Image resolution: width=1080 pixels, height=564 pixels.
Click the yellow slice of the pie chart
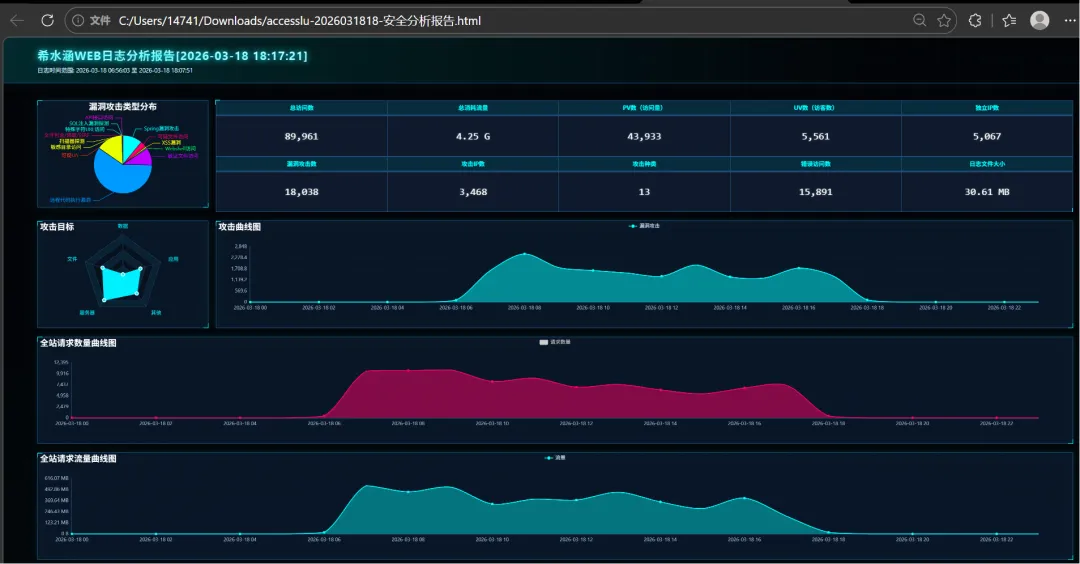tap(113, 147)
